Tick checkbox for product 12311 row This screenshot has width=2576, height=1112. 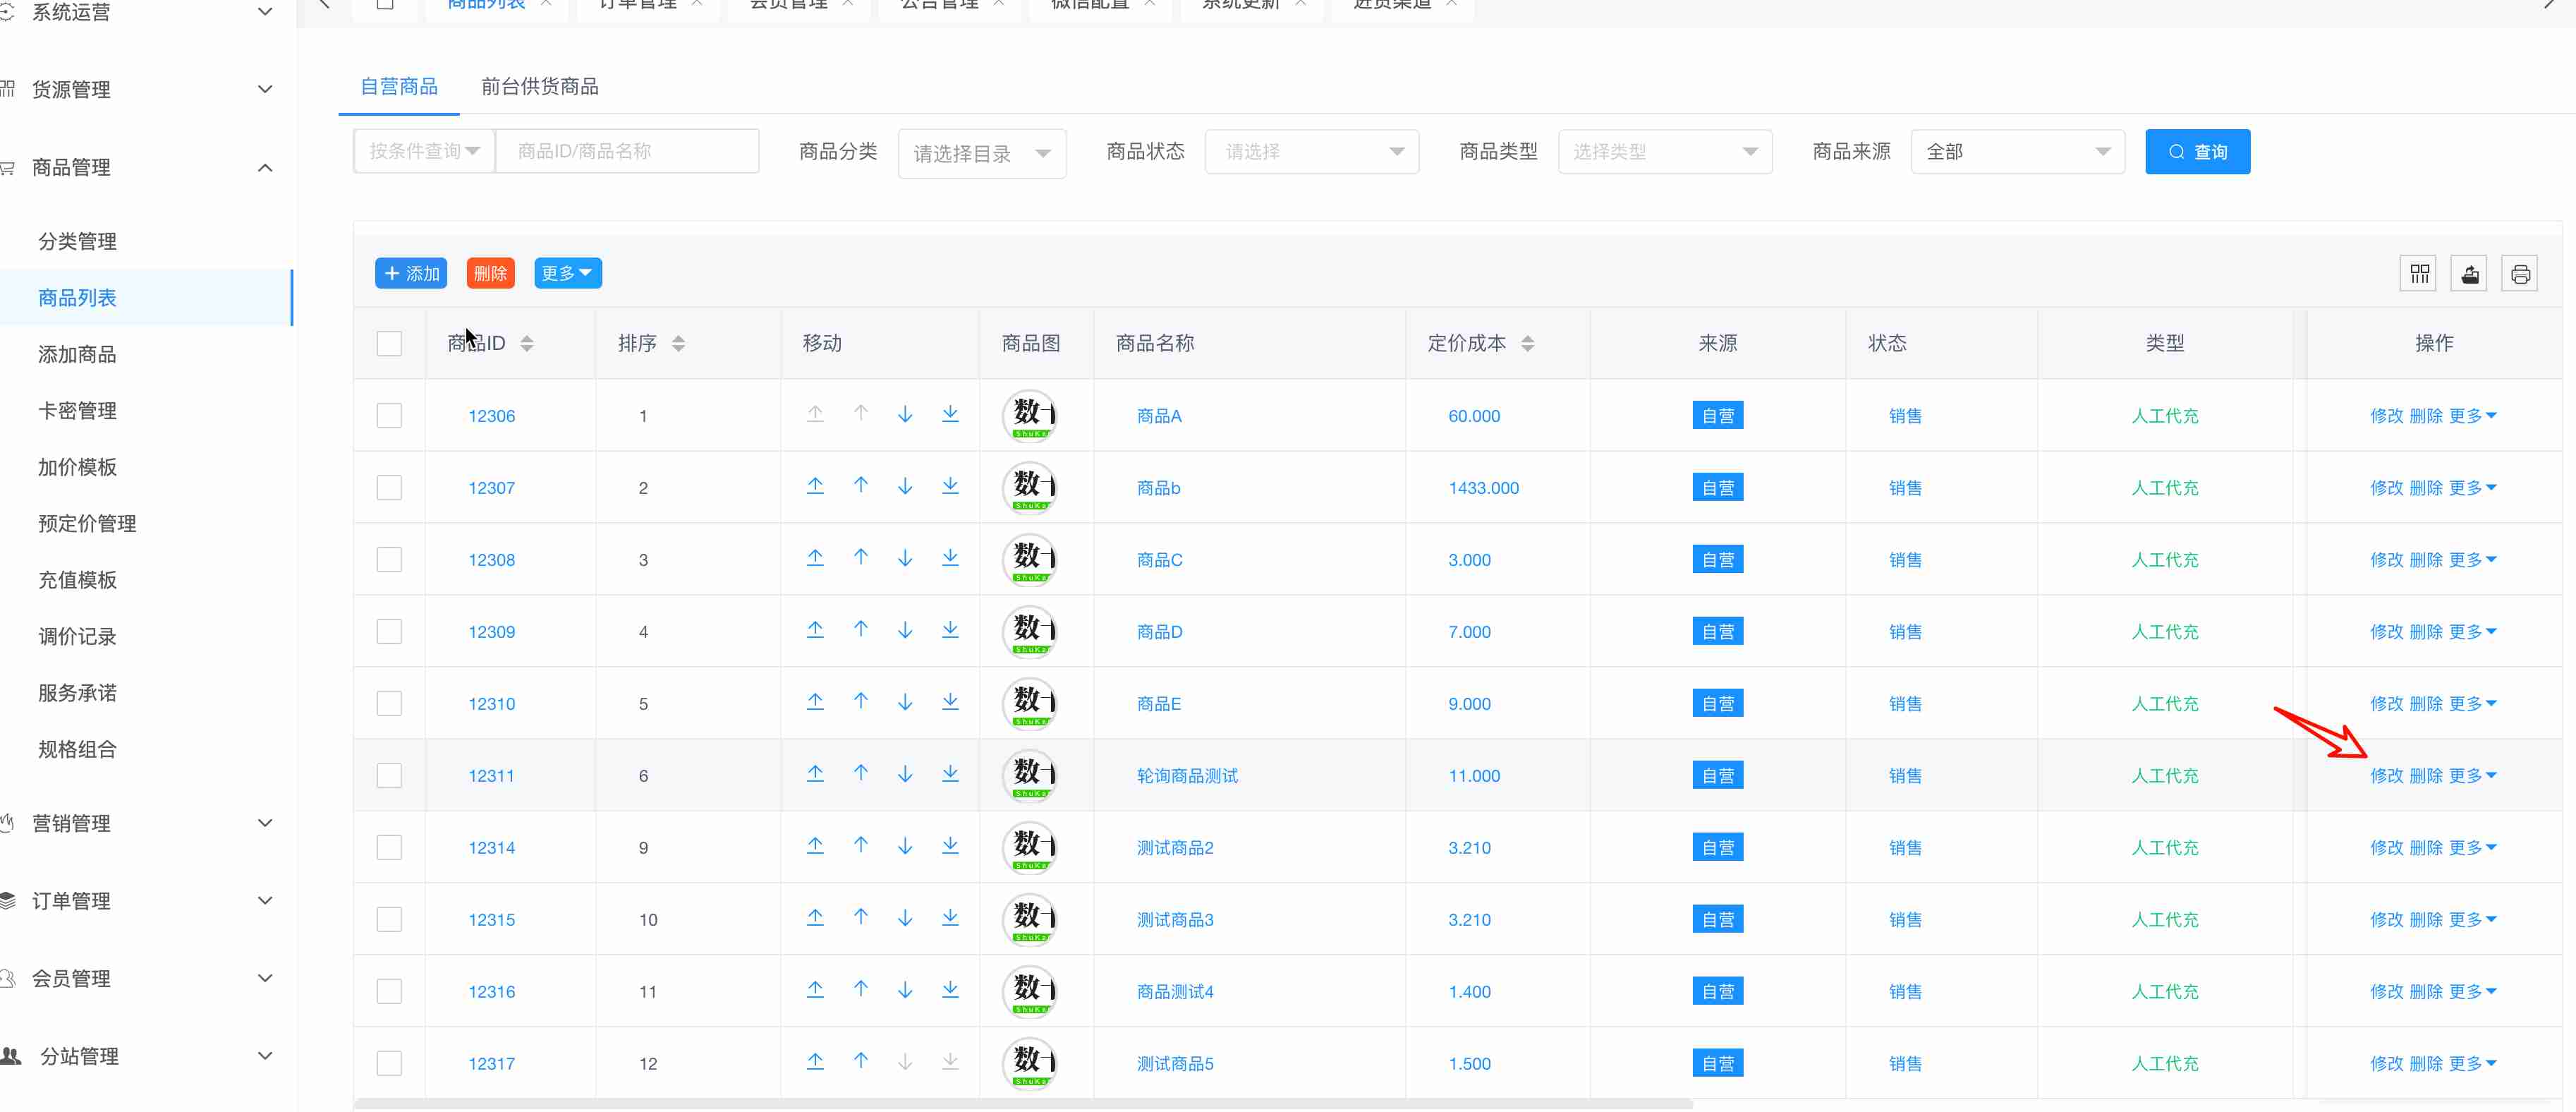[x=389, y=775]
